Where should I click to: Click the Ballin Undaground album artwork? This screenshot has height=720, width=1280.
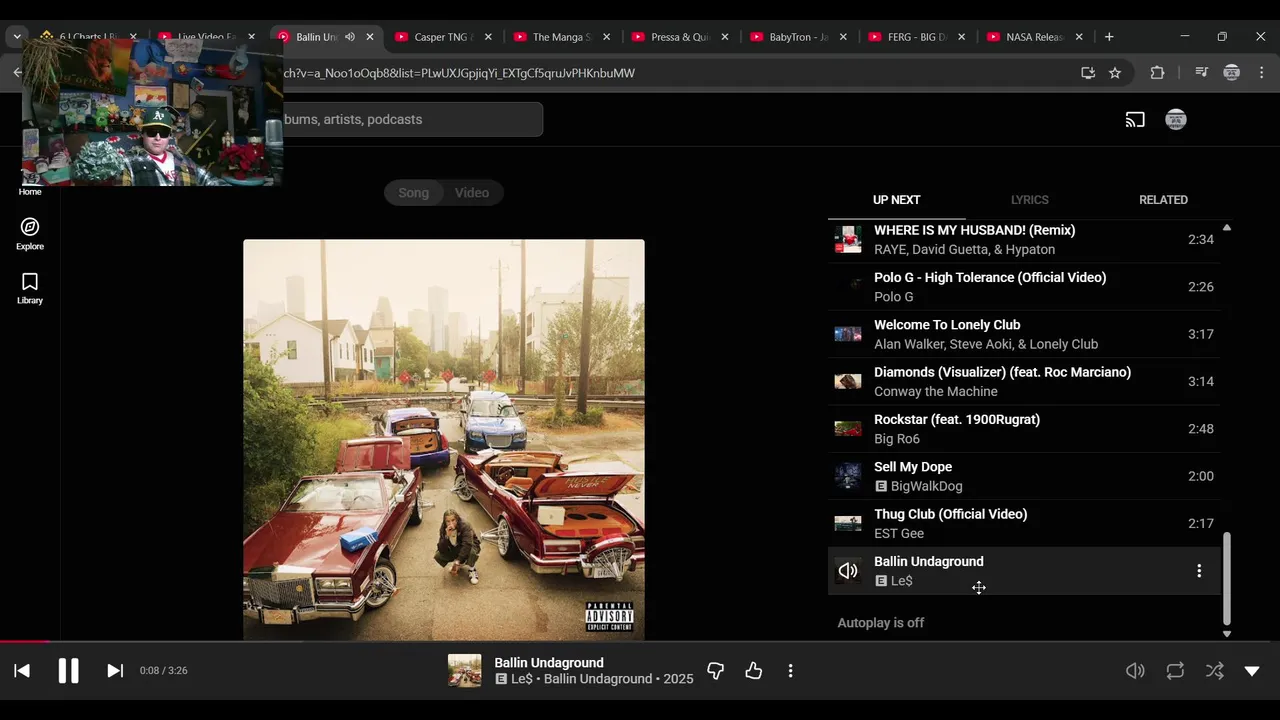click(444, 440)
